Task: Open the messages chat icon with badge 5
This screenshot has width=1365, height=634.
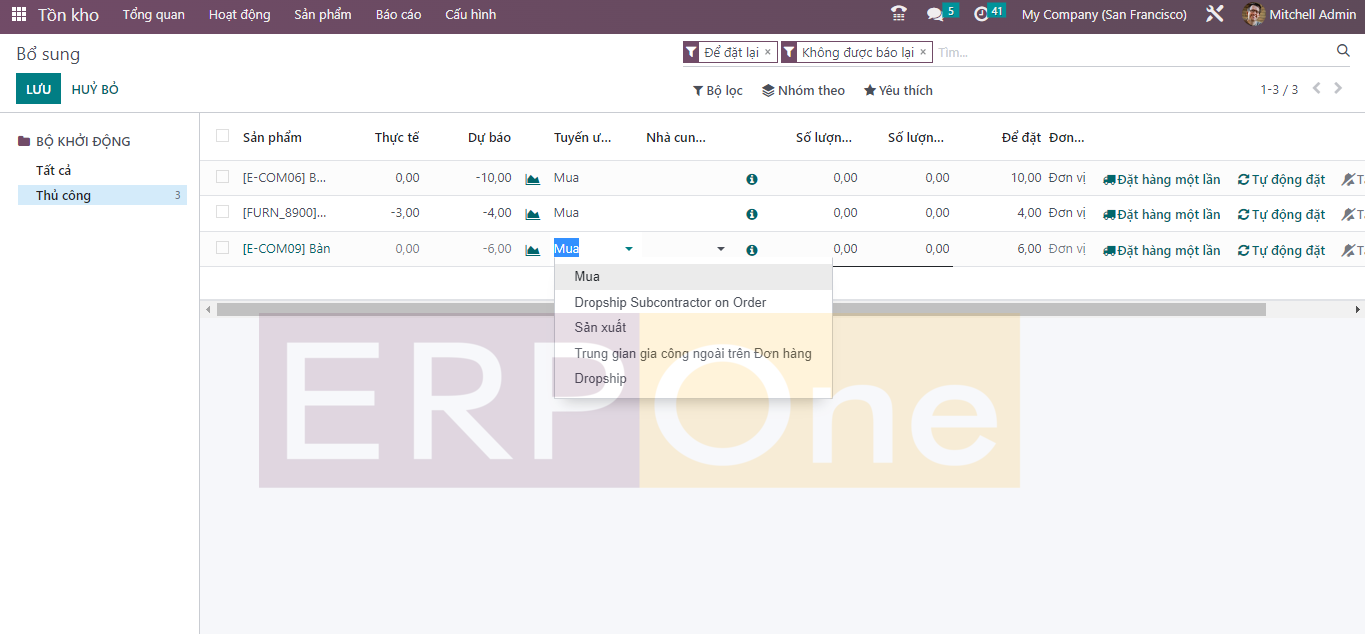Action: pyautogui.click(x=935, y=14)
